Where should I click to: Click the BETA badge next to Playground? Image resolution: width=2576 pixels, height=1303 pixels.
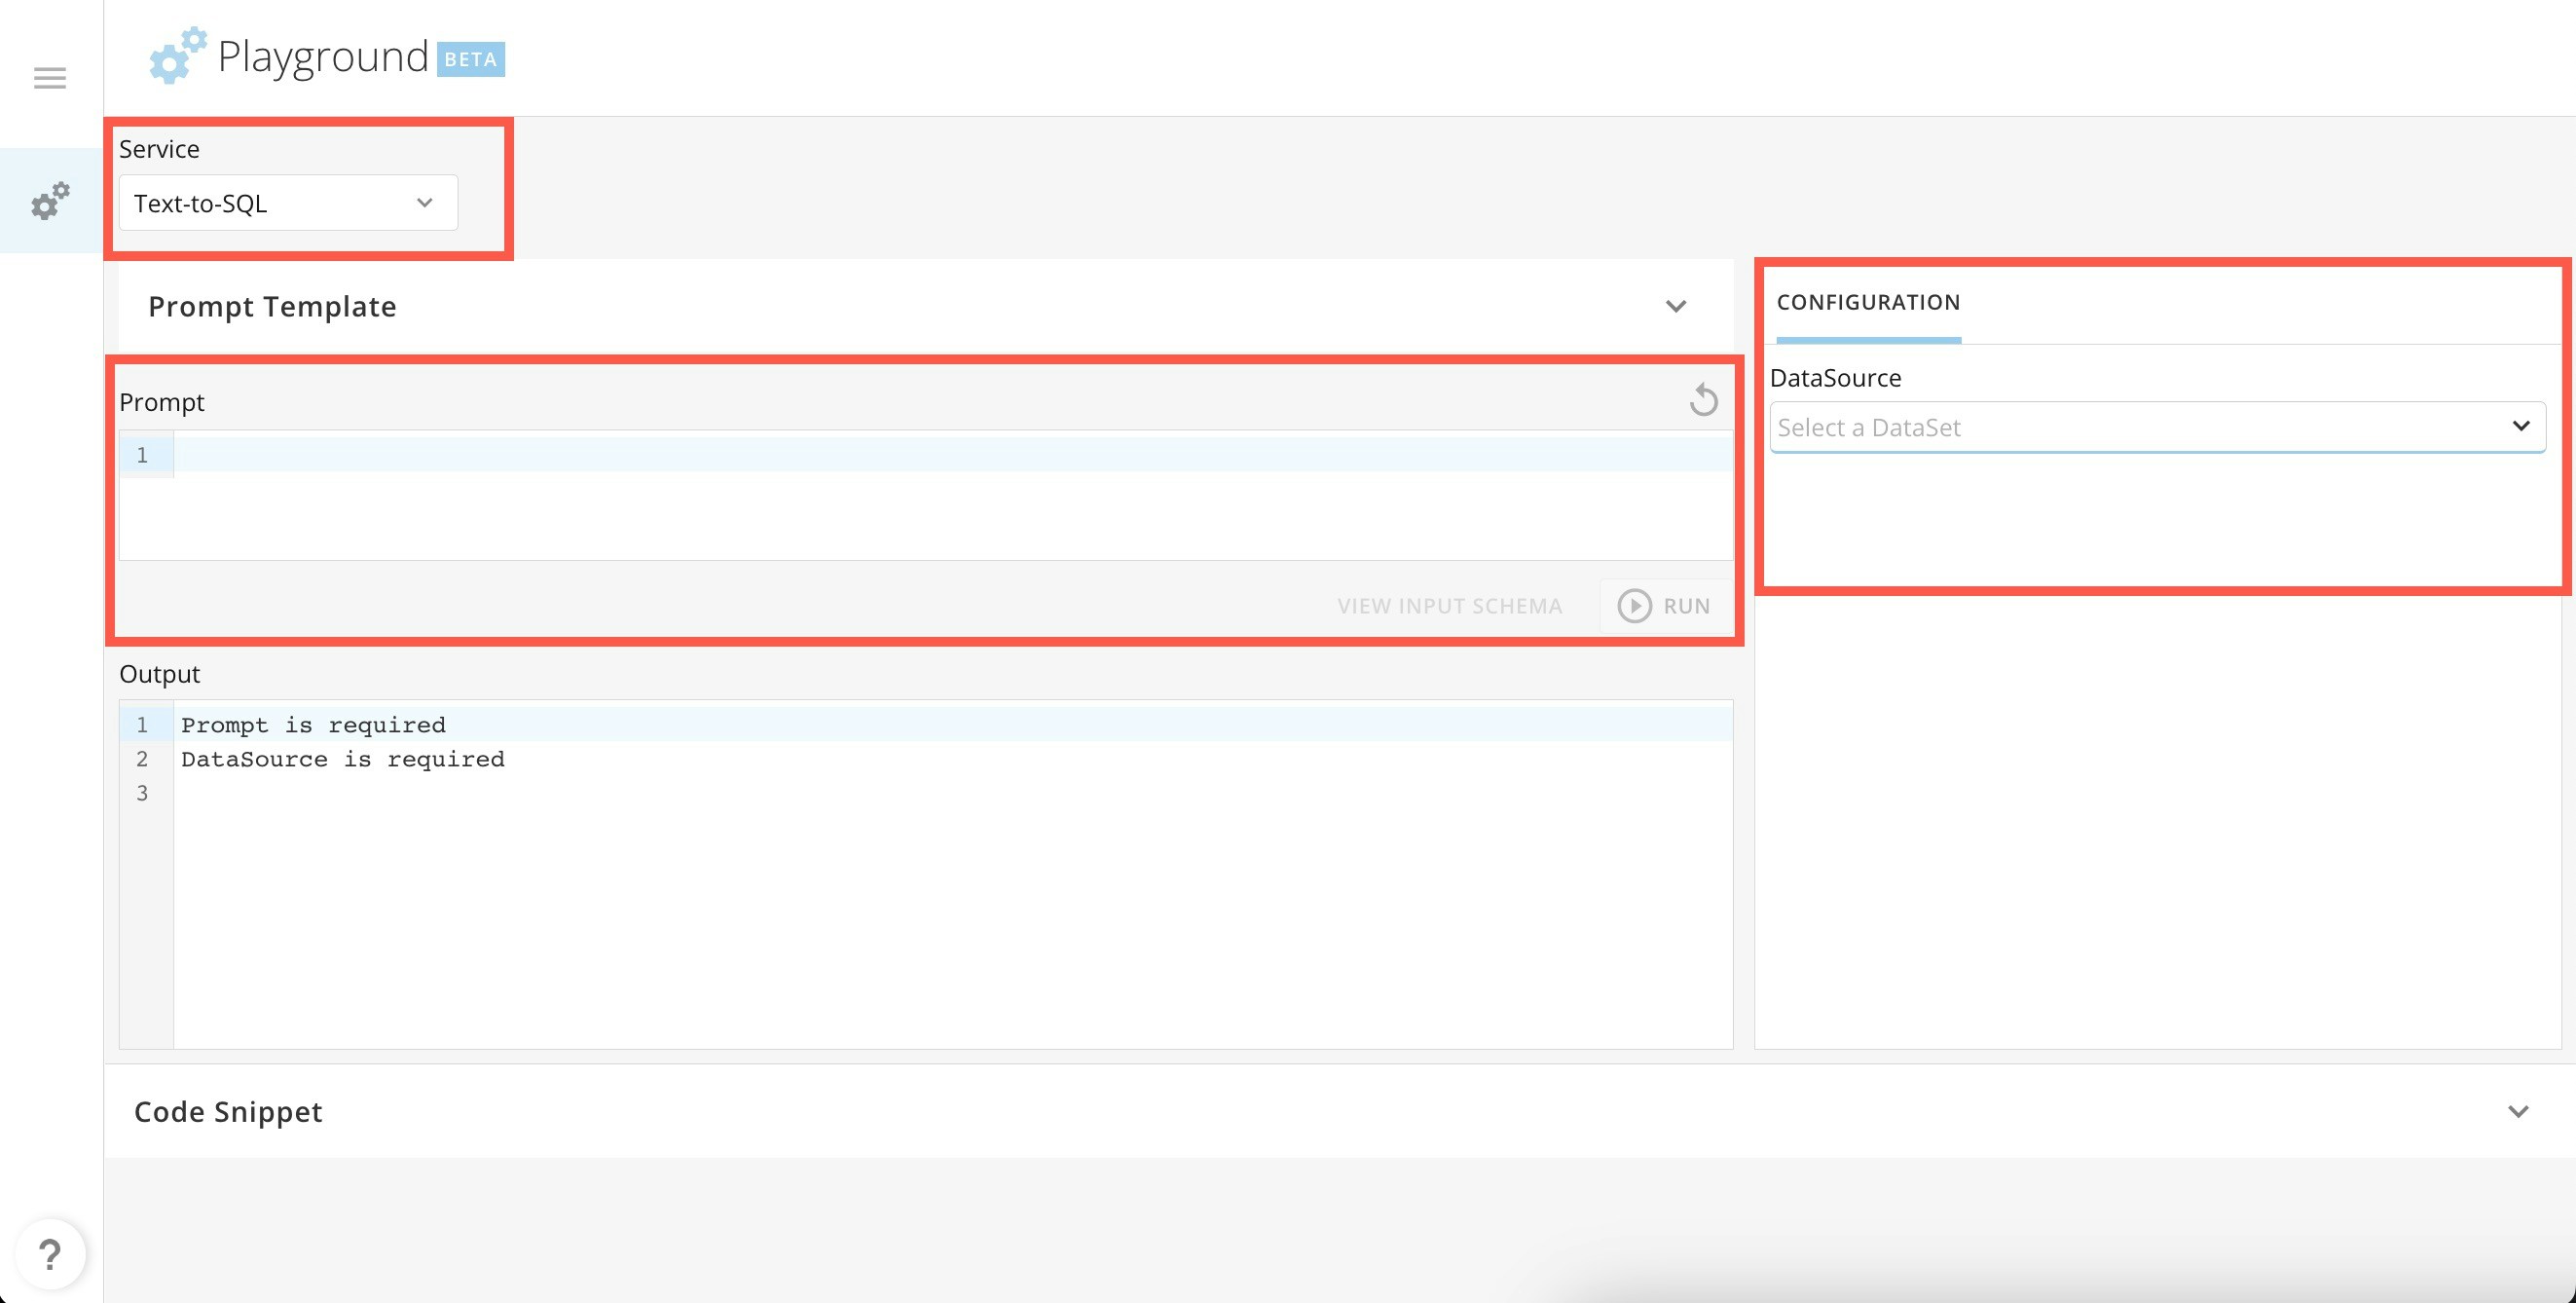click(471, 59)
